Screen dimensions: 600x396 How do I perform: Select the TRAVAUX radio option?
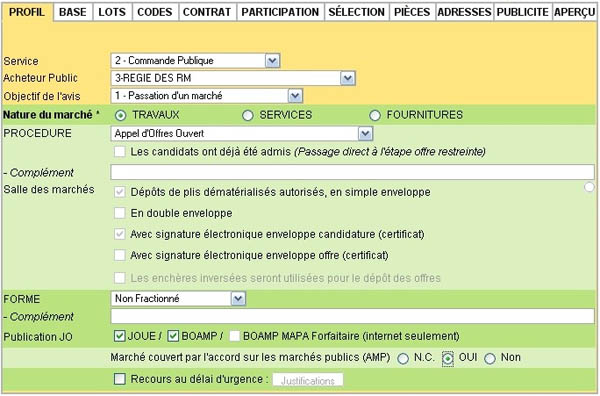(x=120, y=116)
